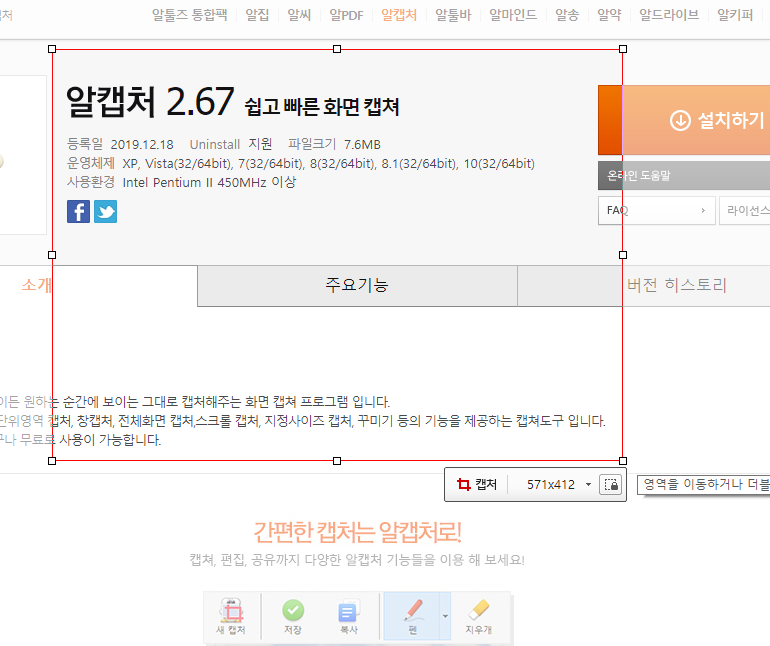Open the 571x412 size dropdown arrow
Viewport: 770px width, 646px height.
pos(588,484)
